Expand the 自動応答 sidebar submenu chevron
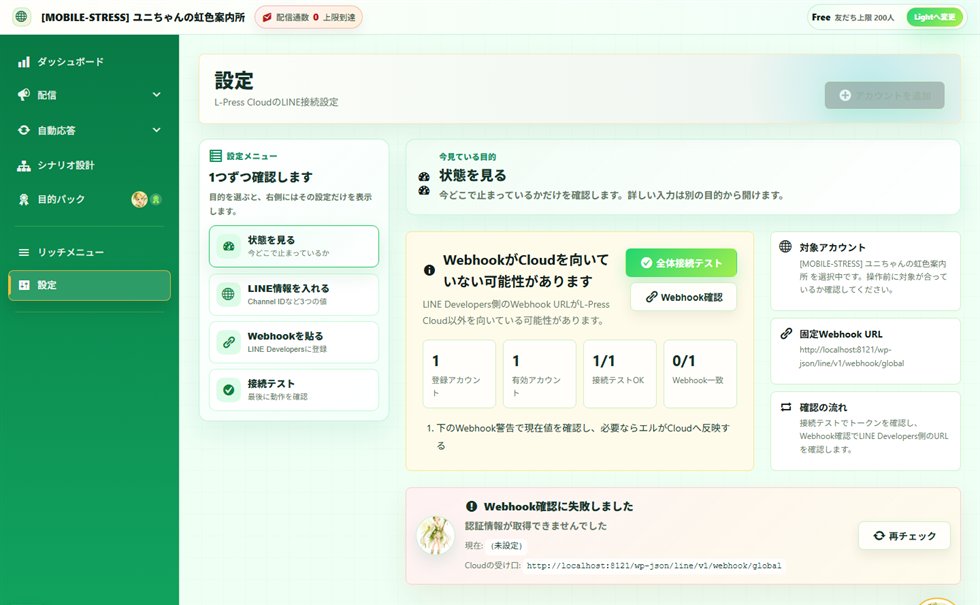980x605 pixels. [157, 130]
